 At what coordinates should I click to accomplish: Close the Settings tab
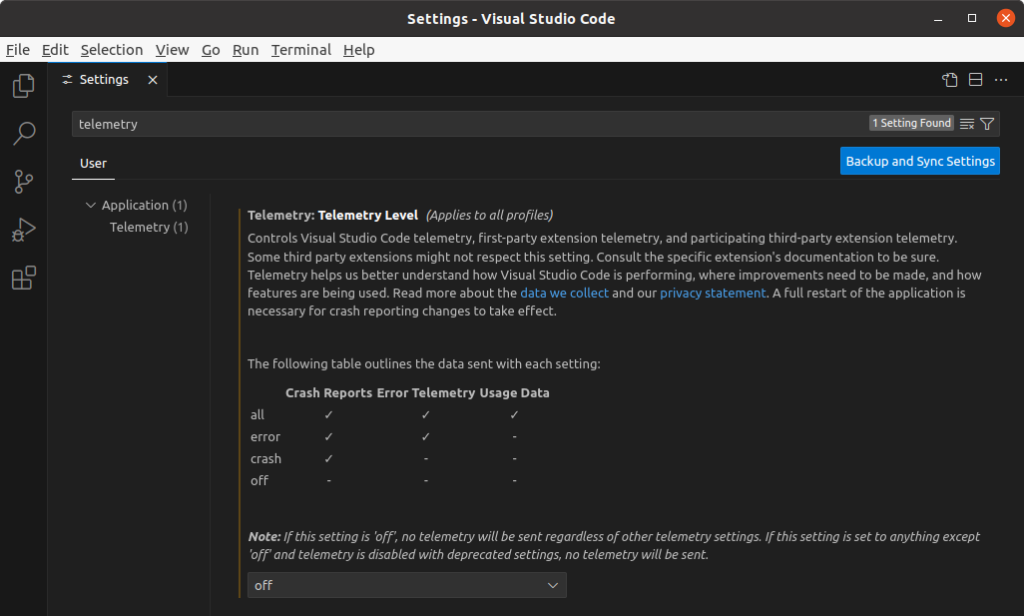click(153, 80)
